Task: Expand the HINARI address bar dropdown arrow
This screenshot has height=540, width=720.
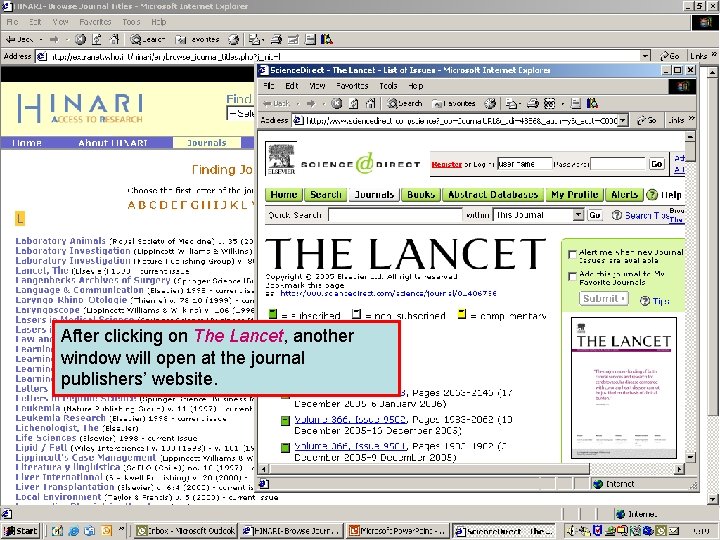Action: click(x=646, y=56)
